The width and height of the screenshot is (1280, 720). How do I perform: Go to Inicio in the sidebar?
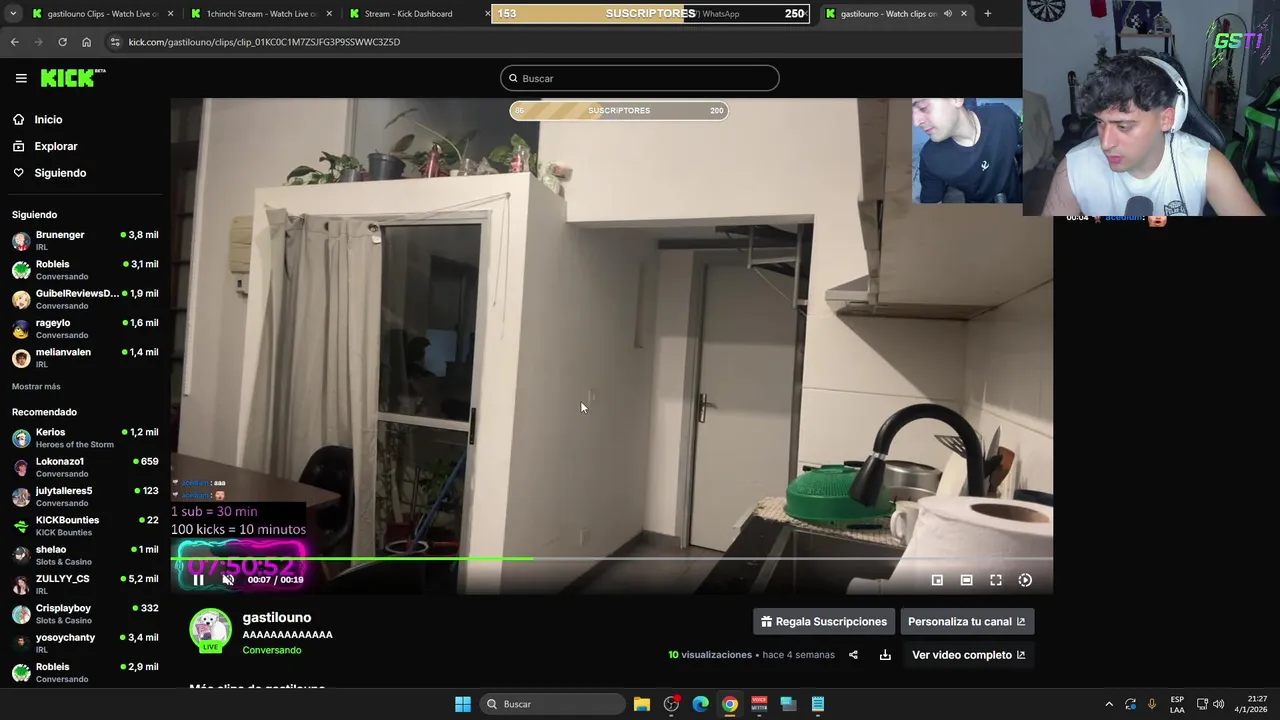tap(48, 120)
